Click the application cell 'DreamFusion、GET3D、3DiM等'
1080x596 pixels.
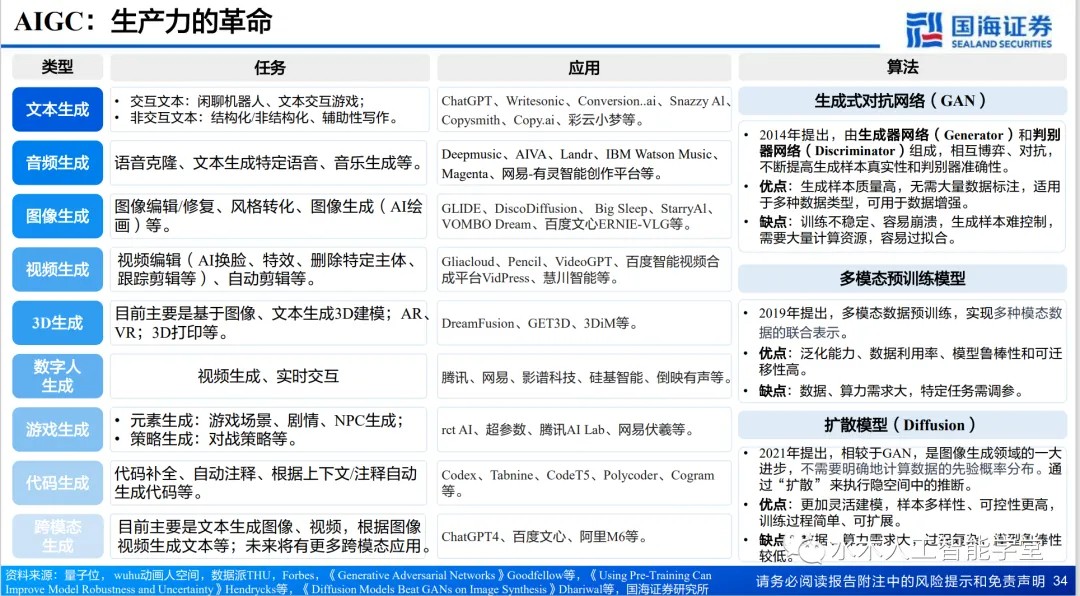pos(584,322)
